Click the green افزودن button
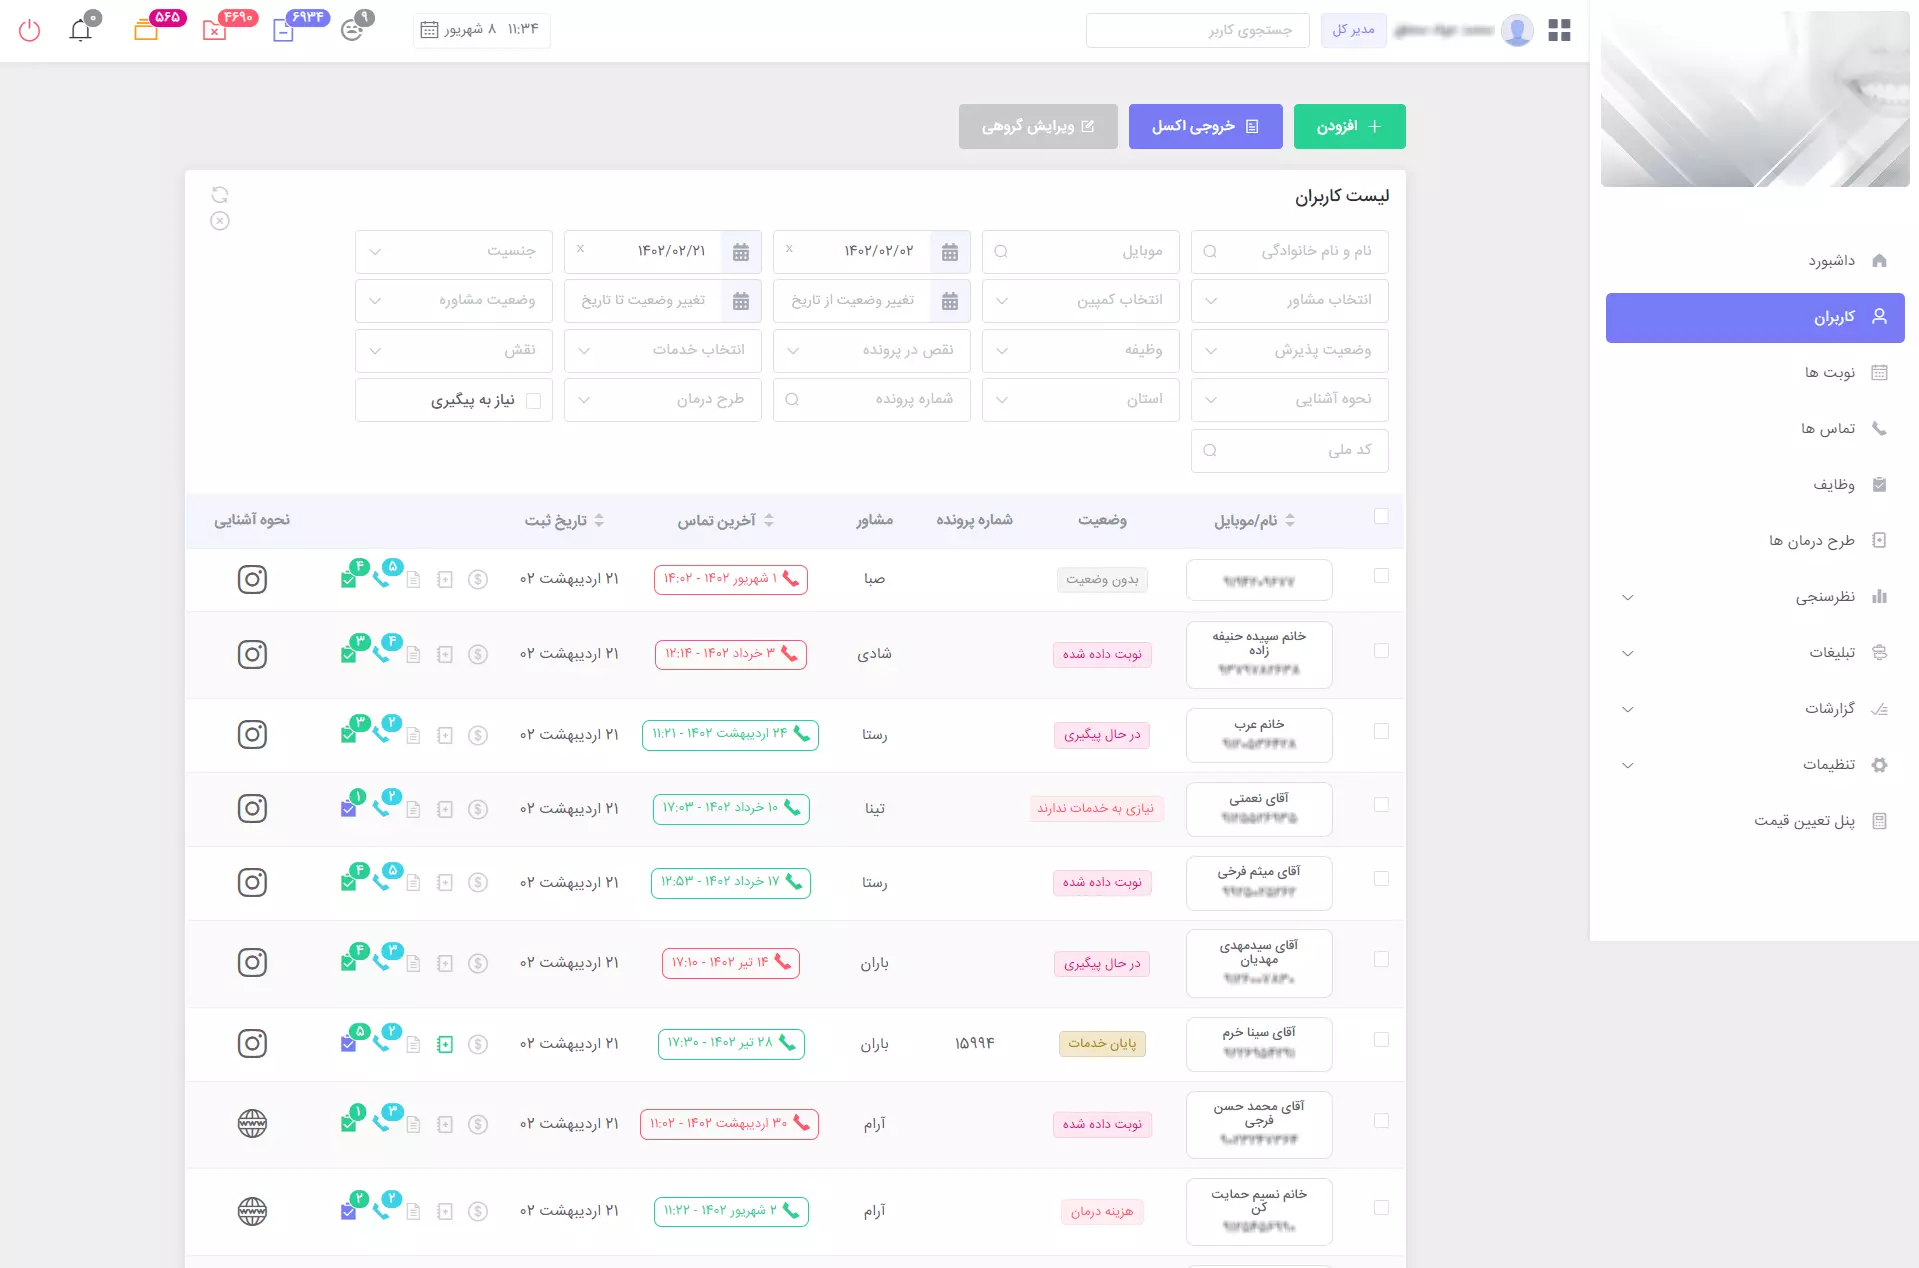This screenshot has width=1919, height=1268. point(1349,126)
